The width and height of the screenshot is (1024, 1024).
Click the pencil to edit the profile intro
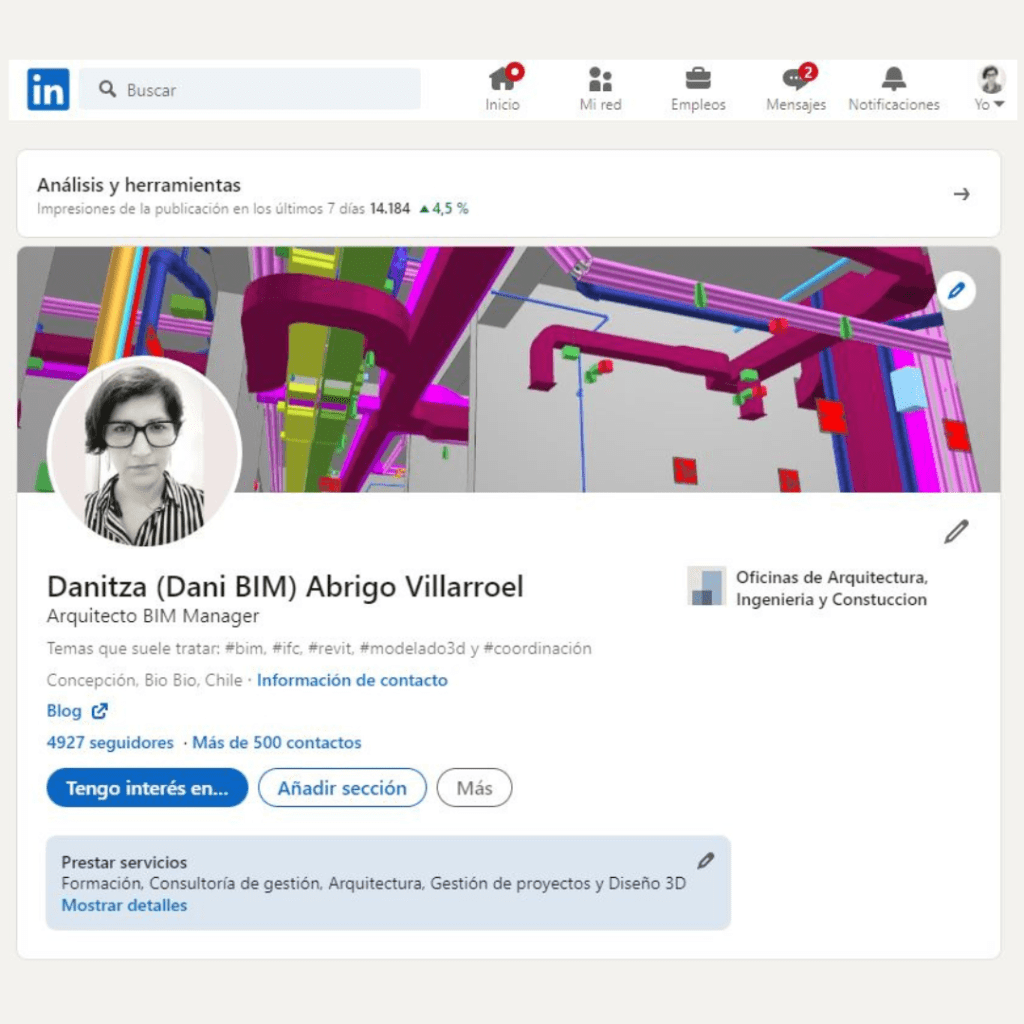click(x=956, y=532)
